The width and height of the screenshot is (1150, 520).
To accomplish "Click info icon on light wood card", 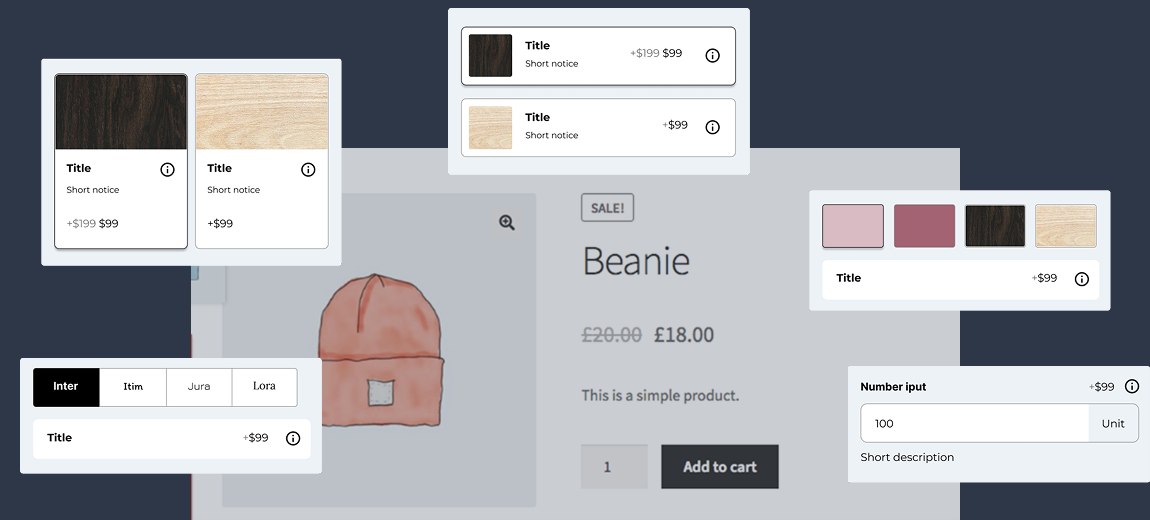I will pyautogui.click(x=308, y=170).
